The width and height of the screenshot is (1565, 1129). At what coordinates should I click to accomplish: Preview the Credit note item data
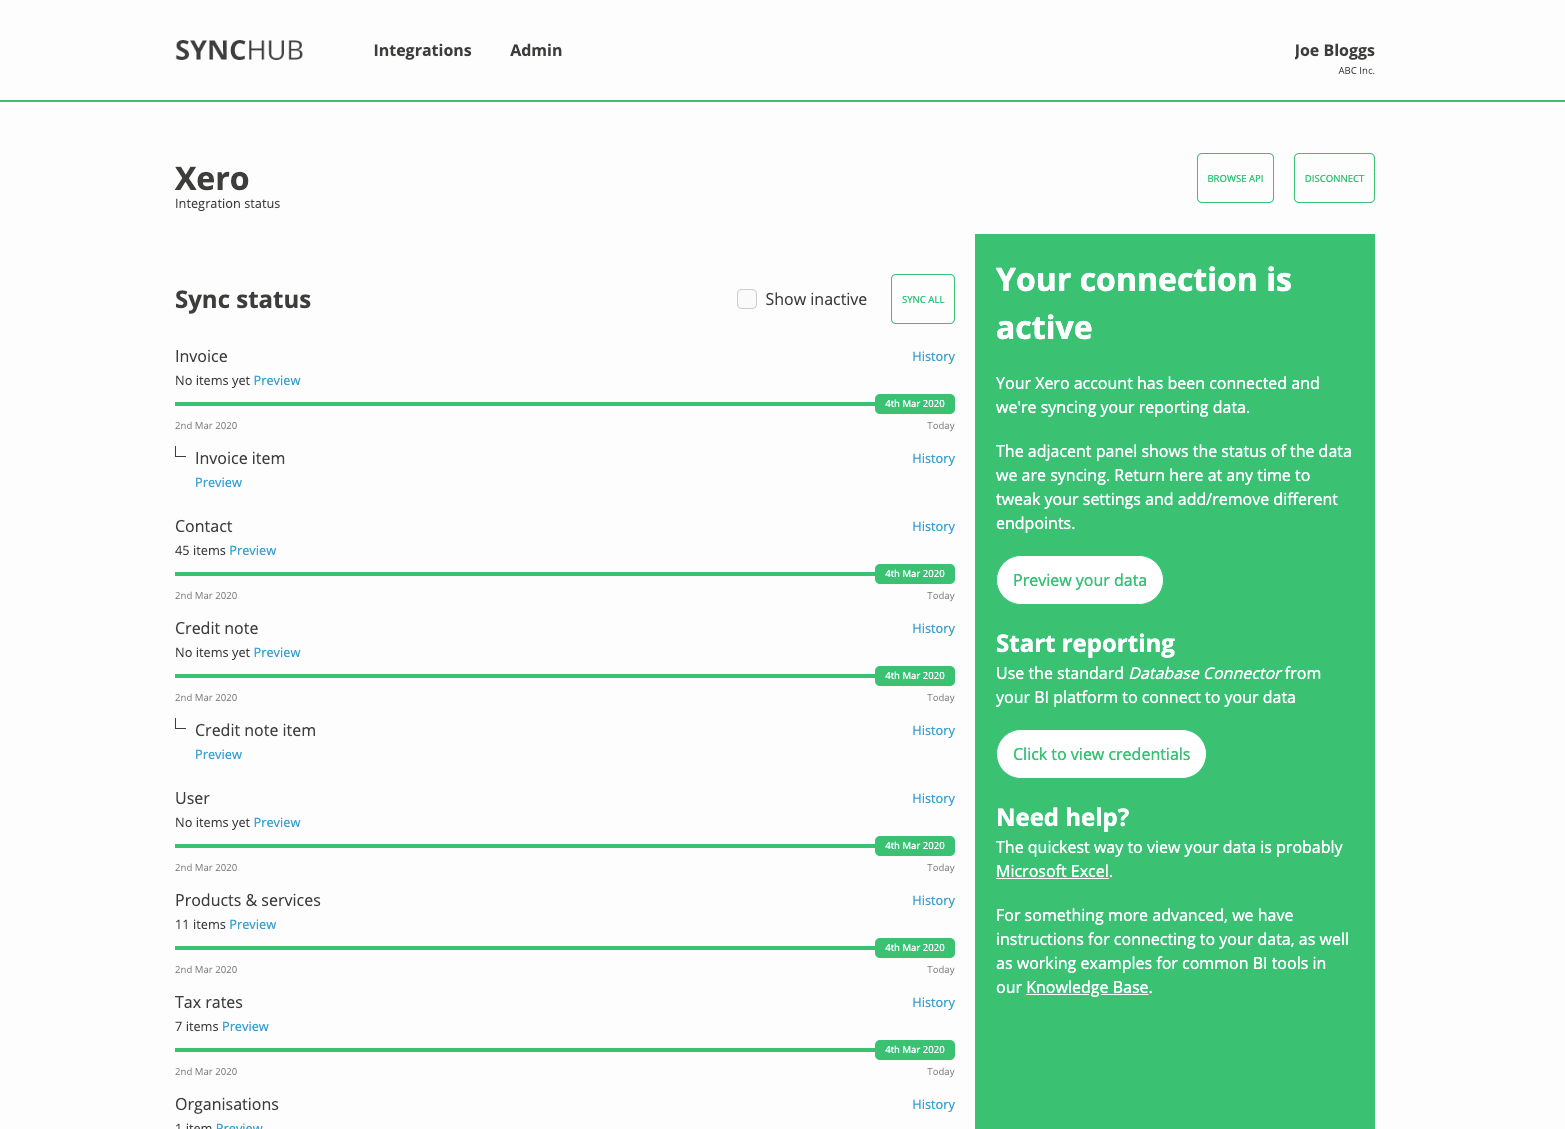click(x=218, y=754)
